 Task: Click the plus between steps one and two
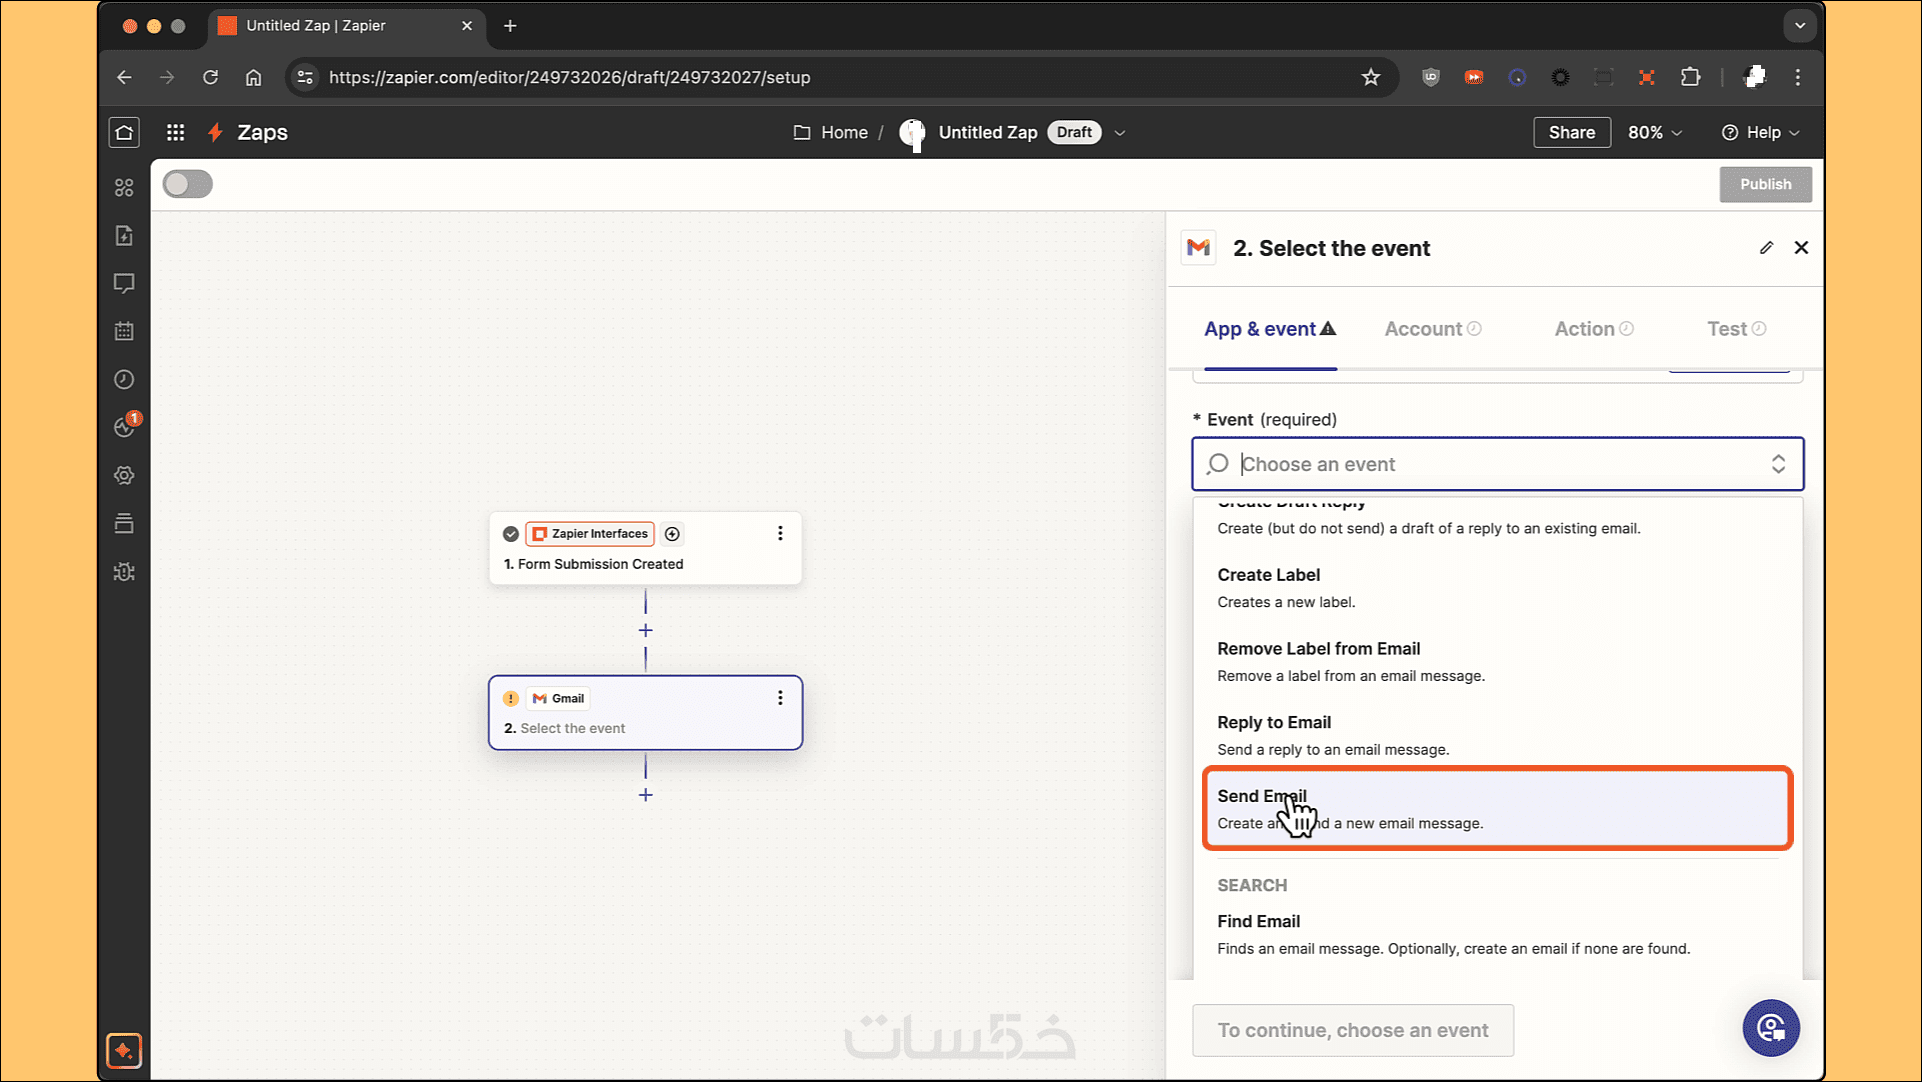[645, 630]
